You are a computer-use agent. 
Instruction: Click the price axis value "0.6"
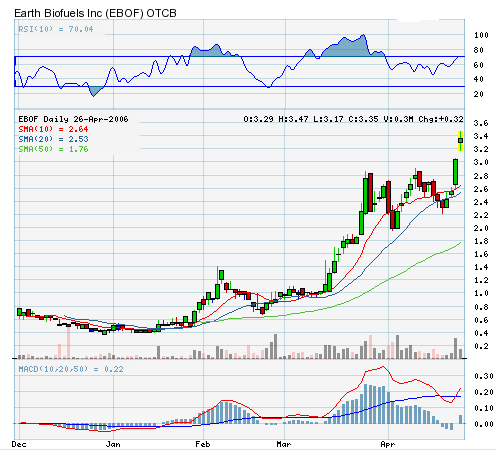[481, 320]
